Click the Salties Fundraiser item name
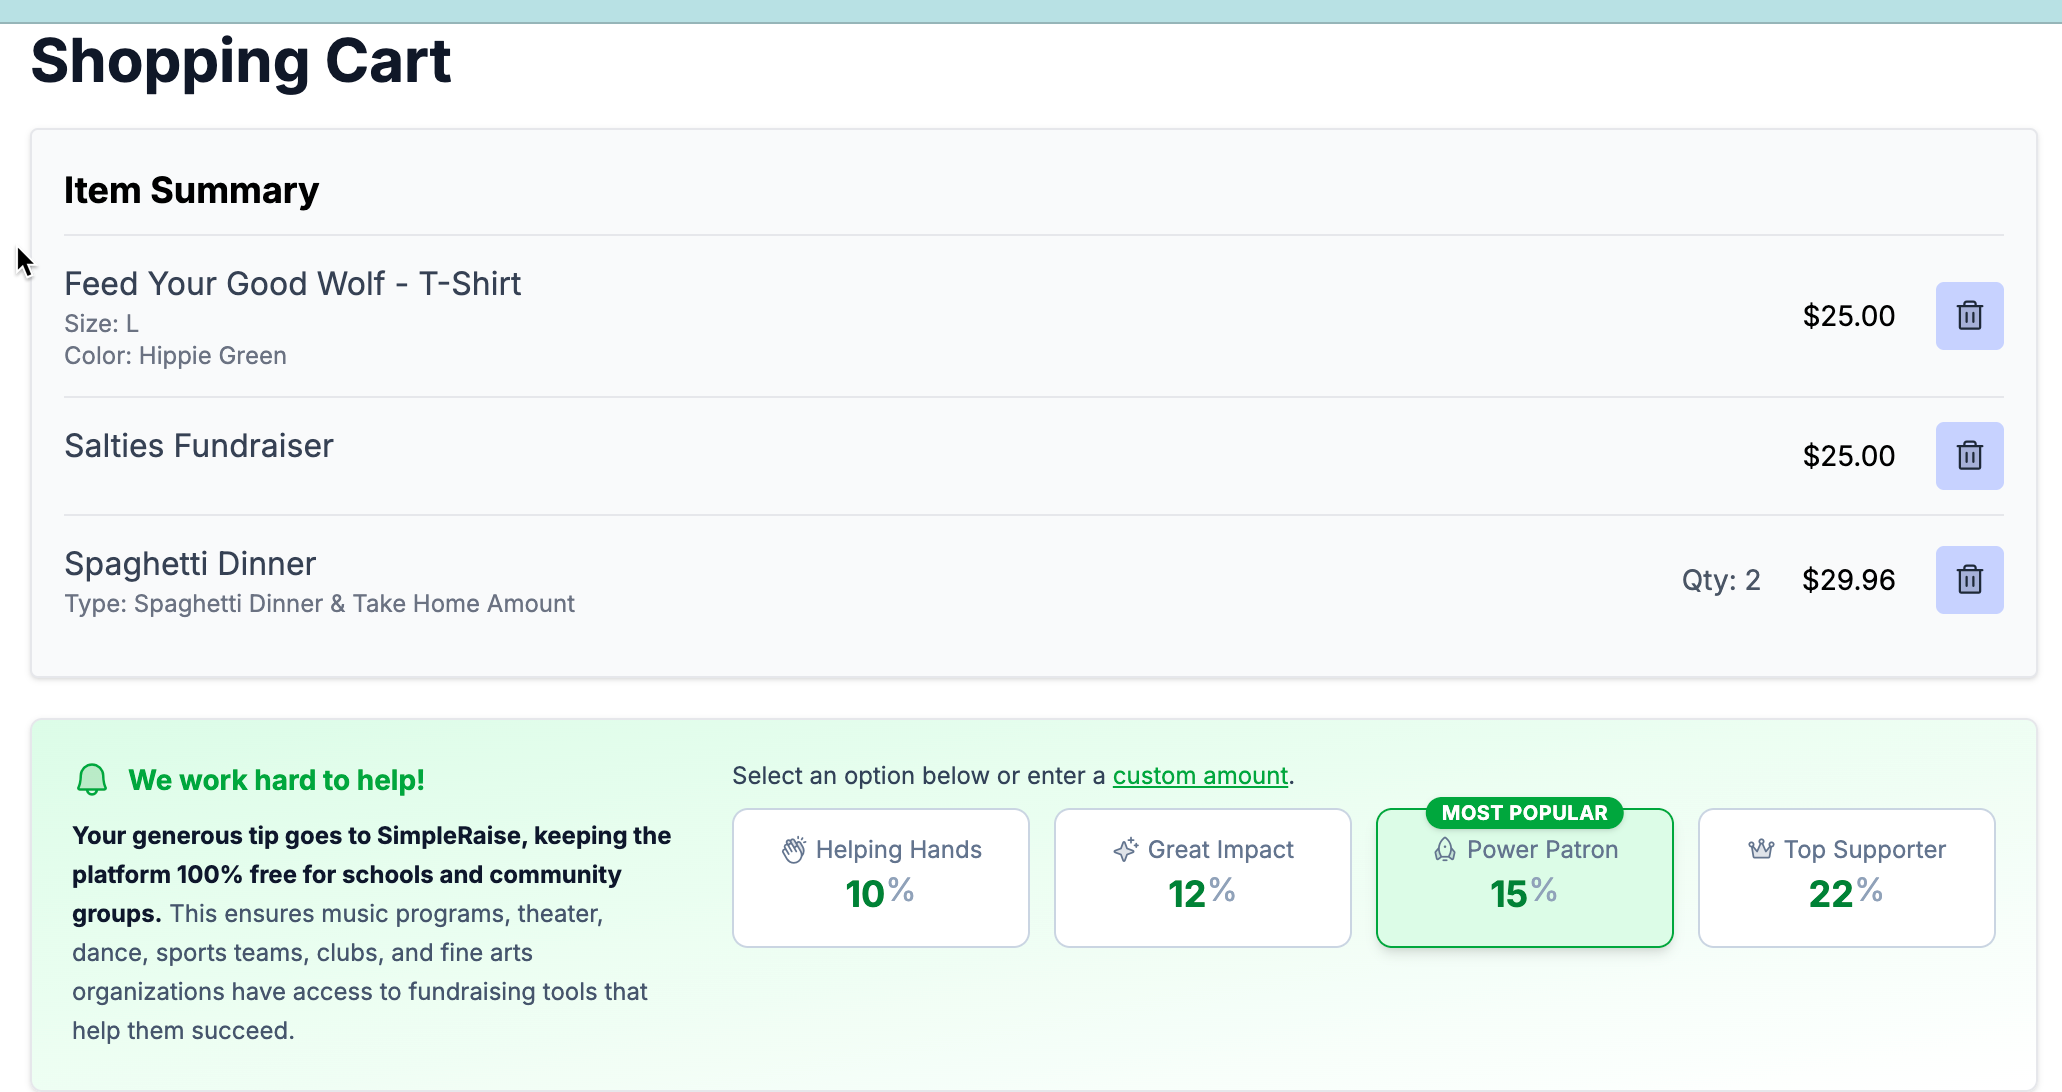Image resolution: width=2062 pixels, height=1092 pixels. point(198,446)
